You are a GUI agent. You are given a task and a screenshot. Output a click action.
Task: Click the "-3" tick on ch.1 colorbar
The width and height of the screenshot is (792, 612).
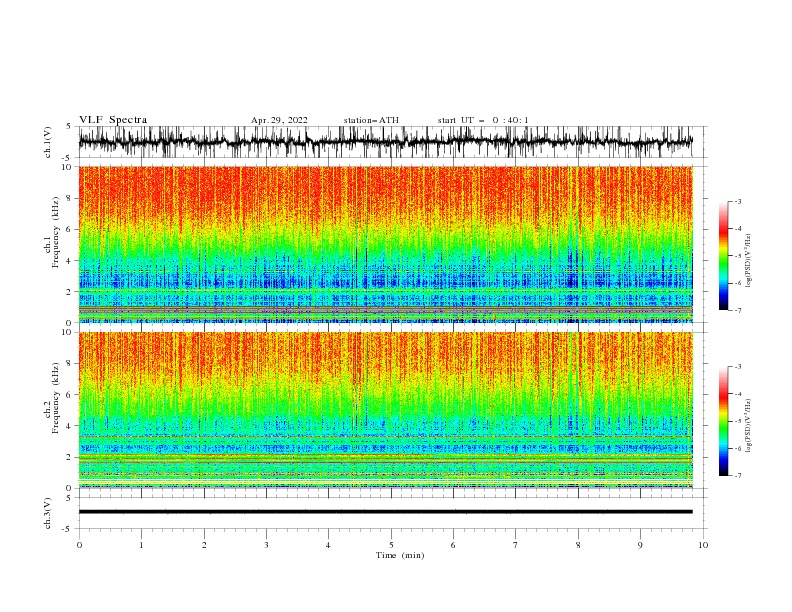click(x=737, y=201)
